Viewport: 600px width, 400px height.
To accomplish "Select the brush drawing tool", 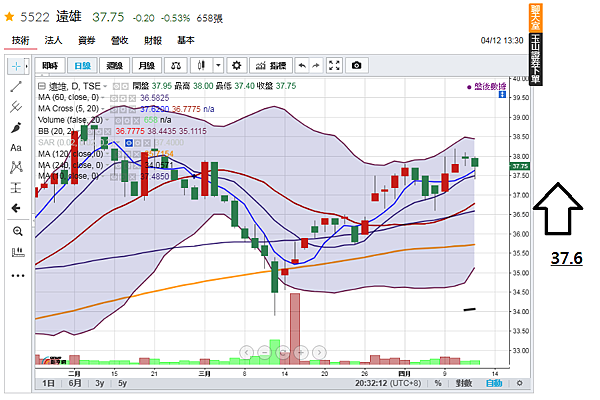I will pos(16,127).
